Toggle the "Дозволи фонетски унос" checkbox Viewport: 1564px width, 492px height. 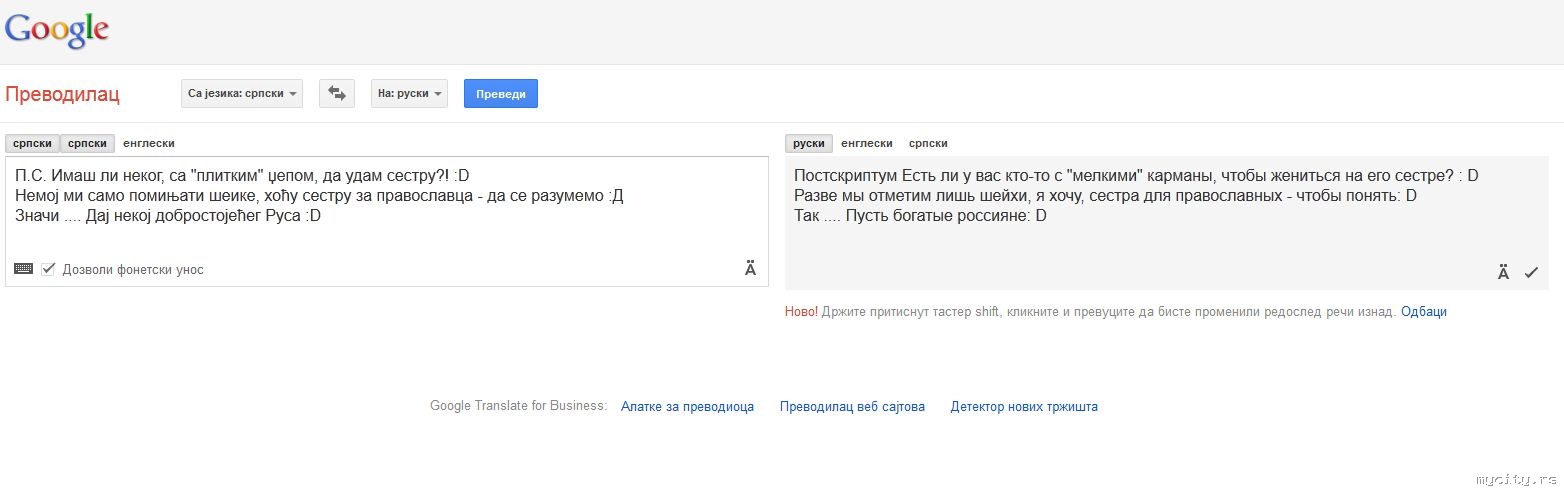click(x=48, y=269)
